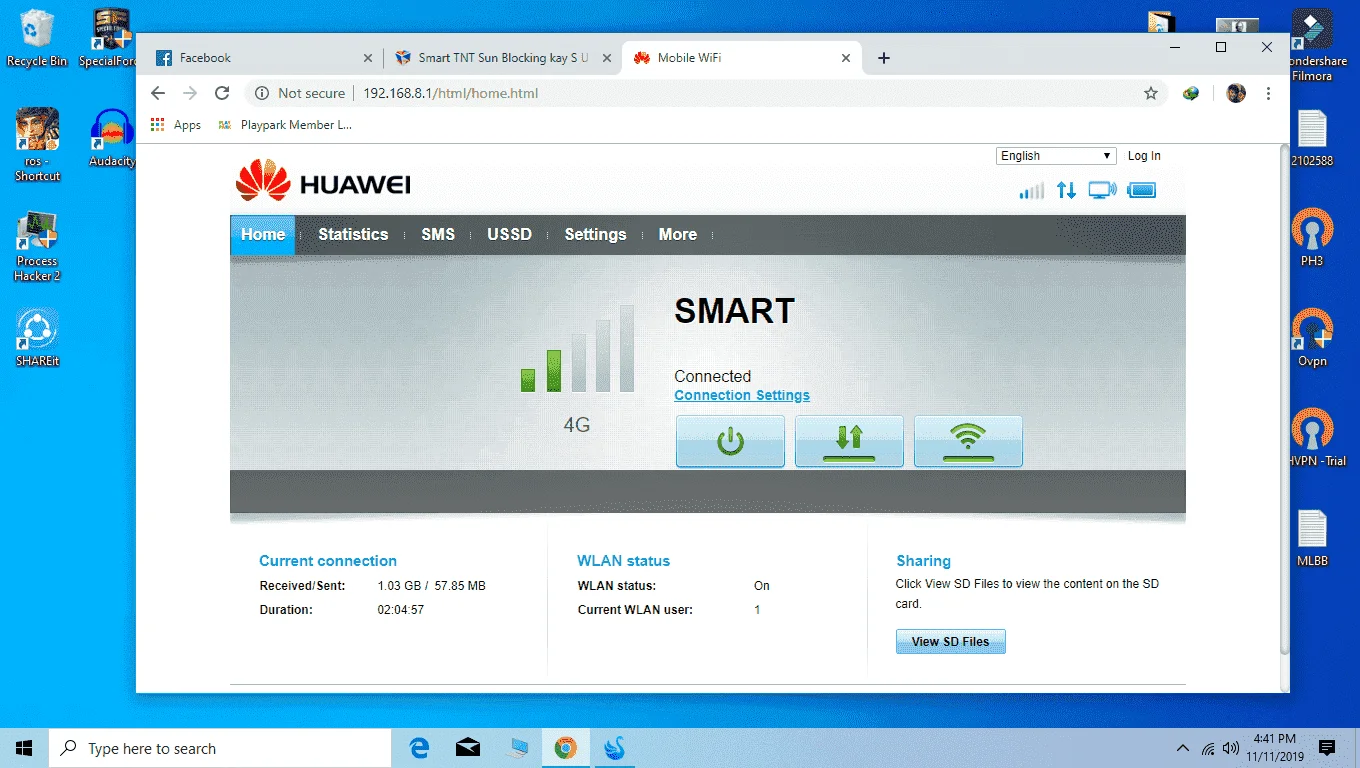Click the volume icon in the system tray
Image resolution: width=1360 pixels, height=768 pixels.
pos(1231,748)
